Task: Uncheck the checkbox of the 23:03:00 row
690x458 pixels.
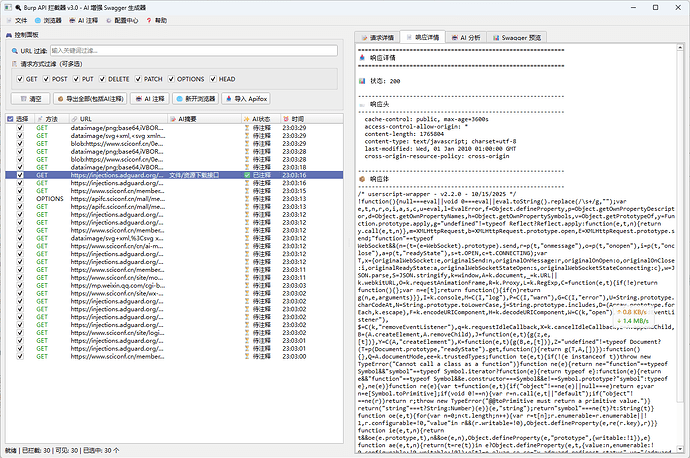Action: pyautogui.click(x=20, y=356)
